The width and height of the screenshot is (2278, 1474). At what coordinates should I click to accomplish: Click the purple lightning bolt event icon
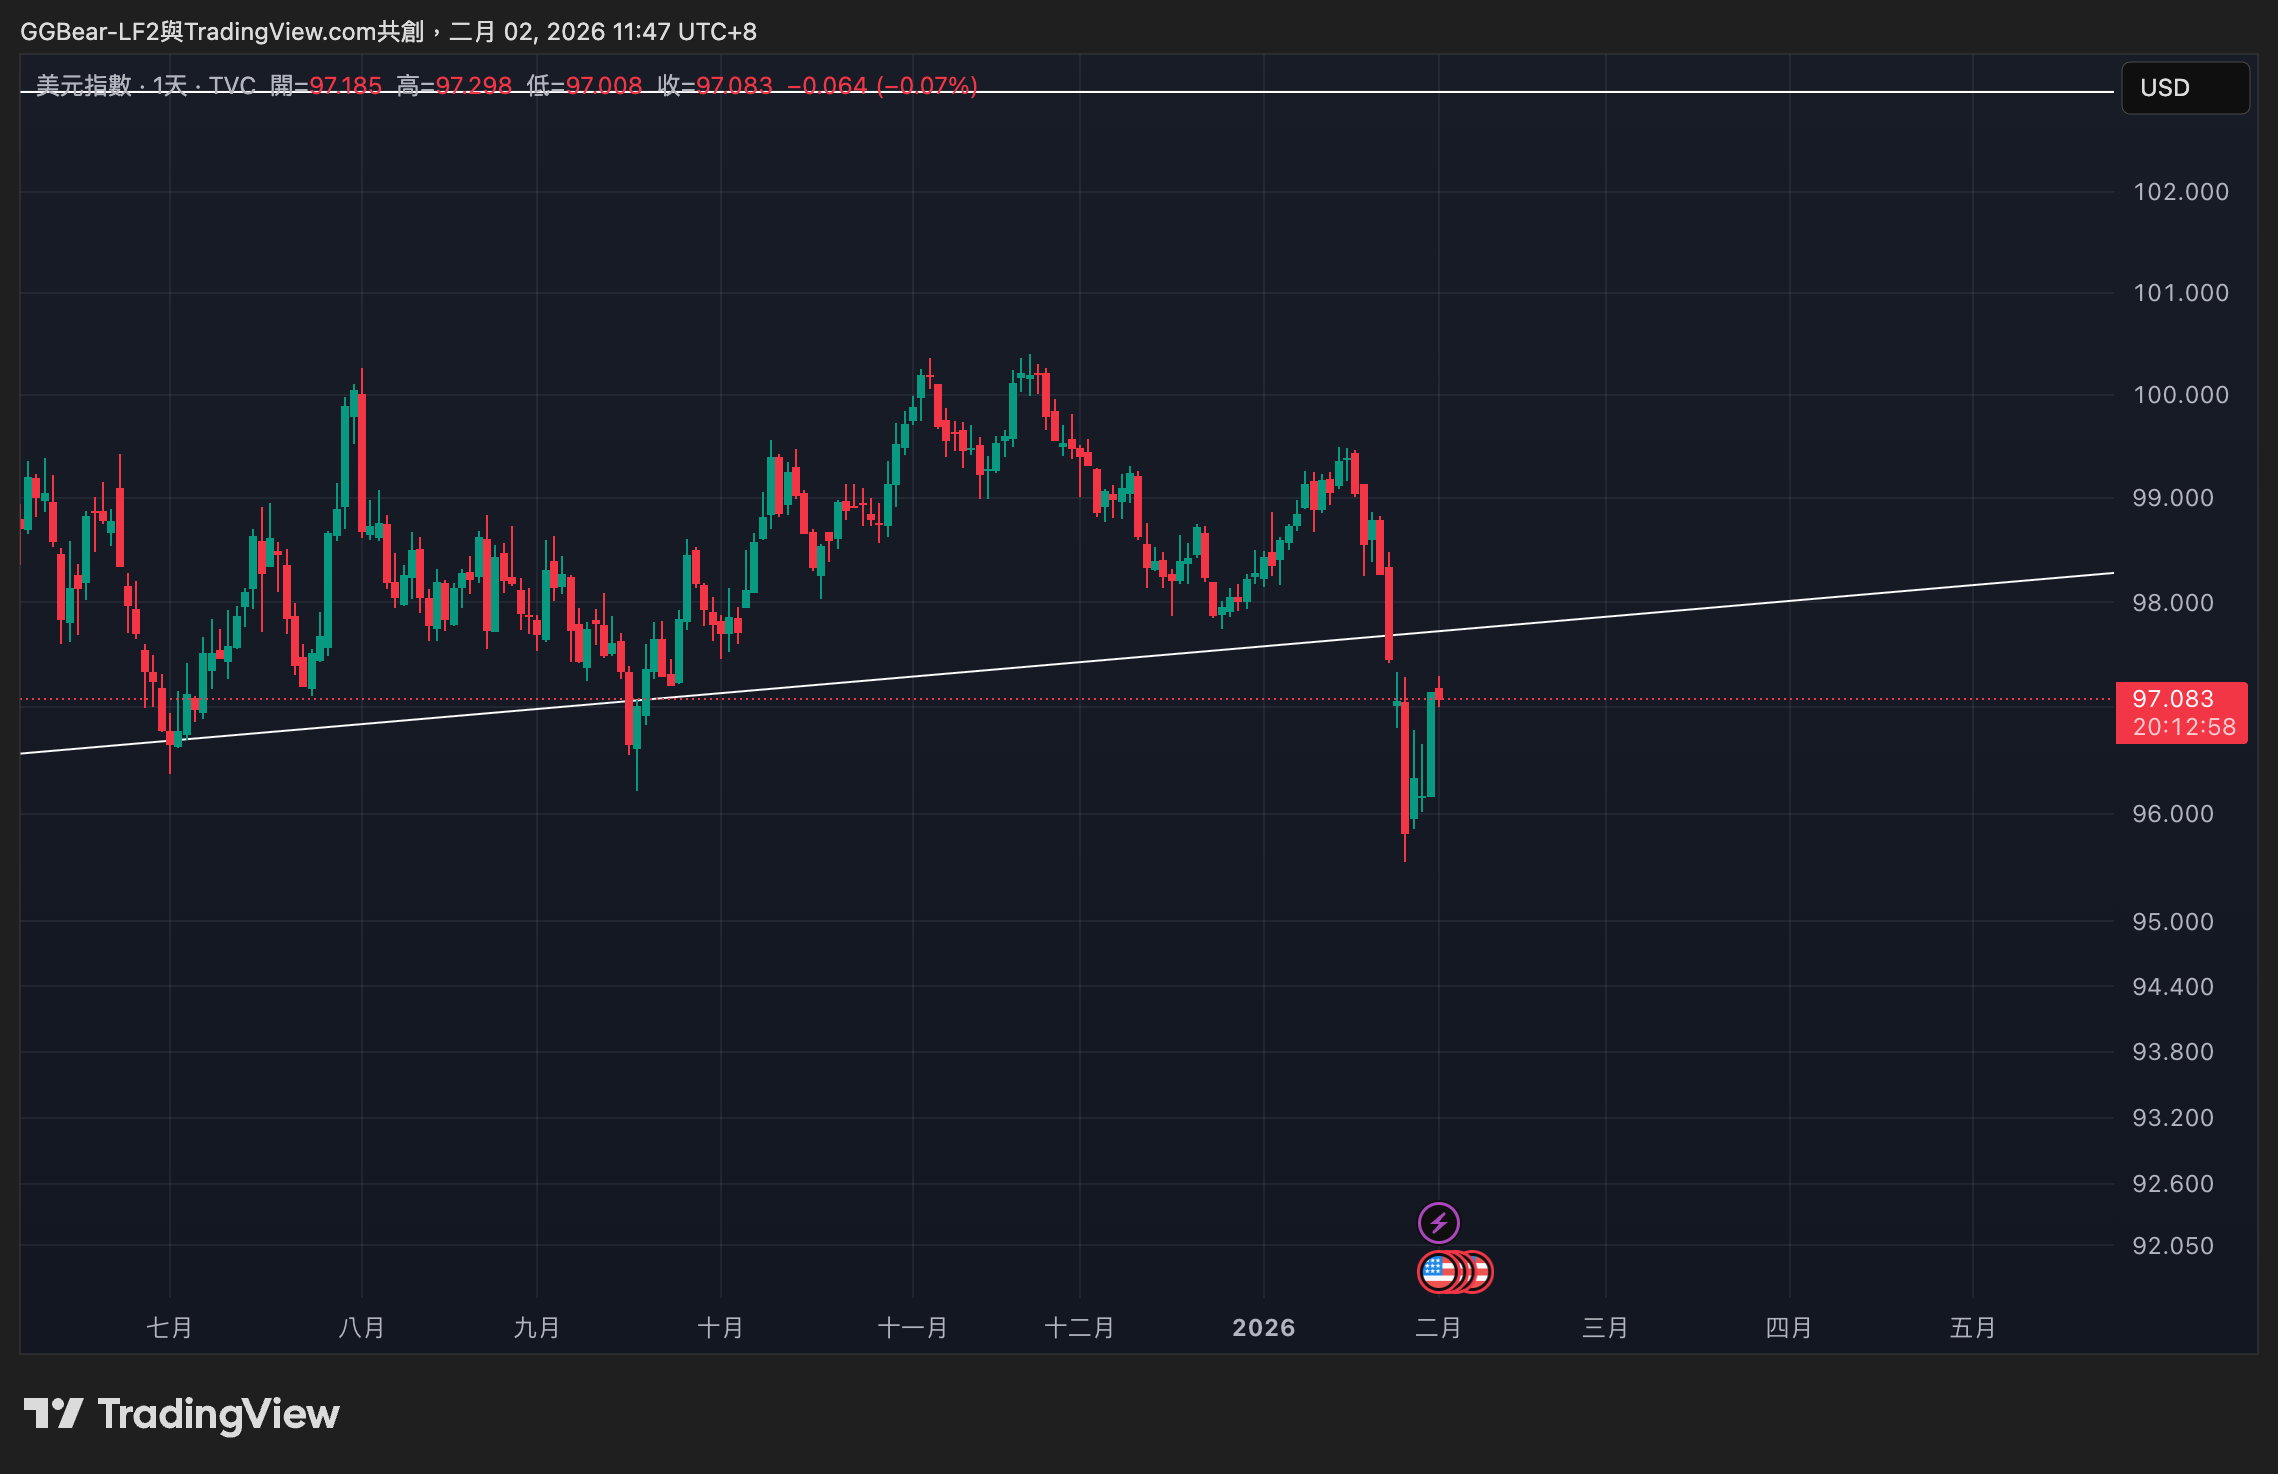coord(1438,1222)
